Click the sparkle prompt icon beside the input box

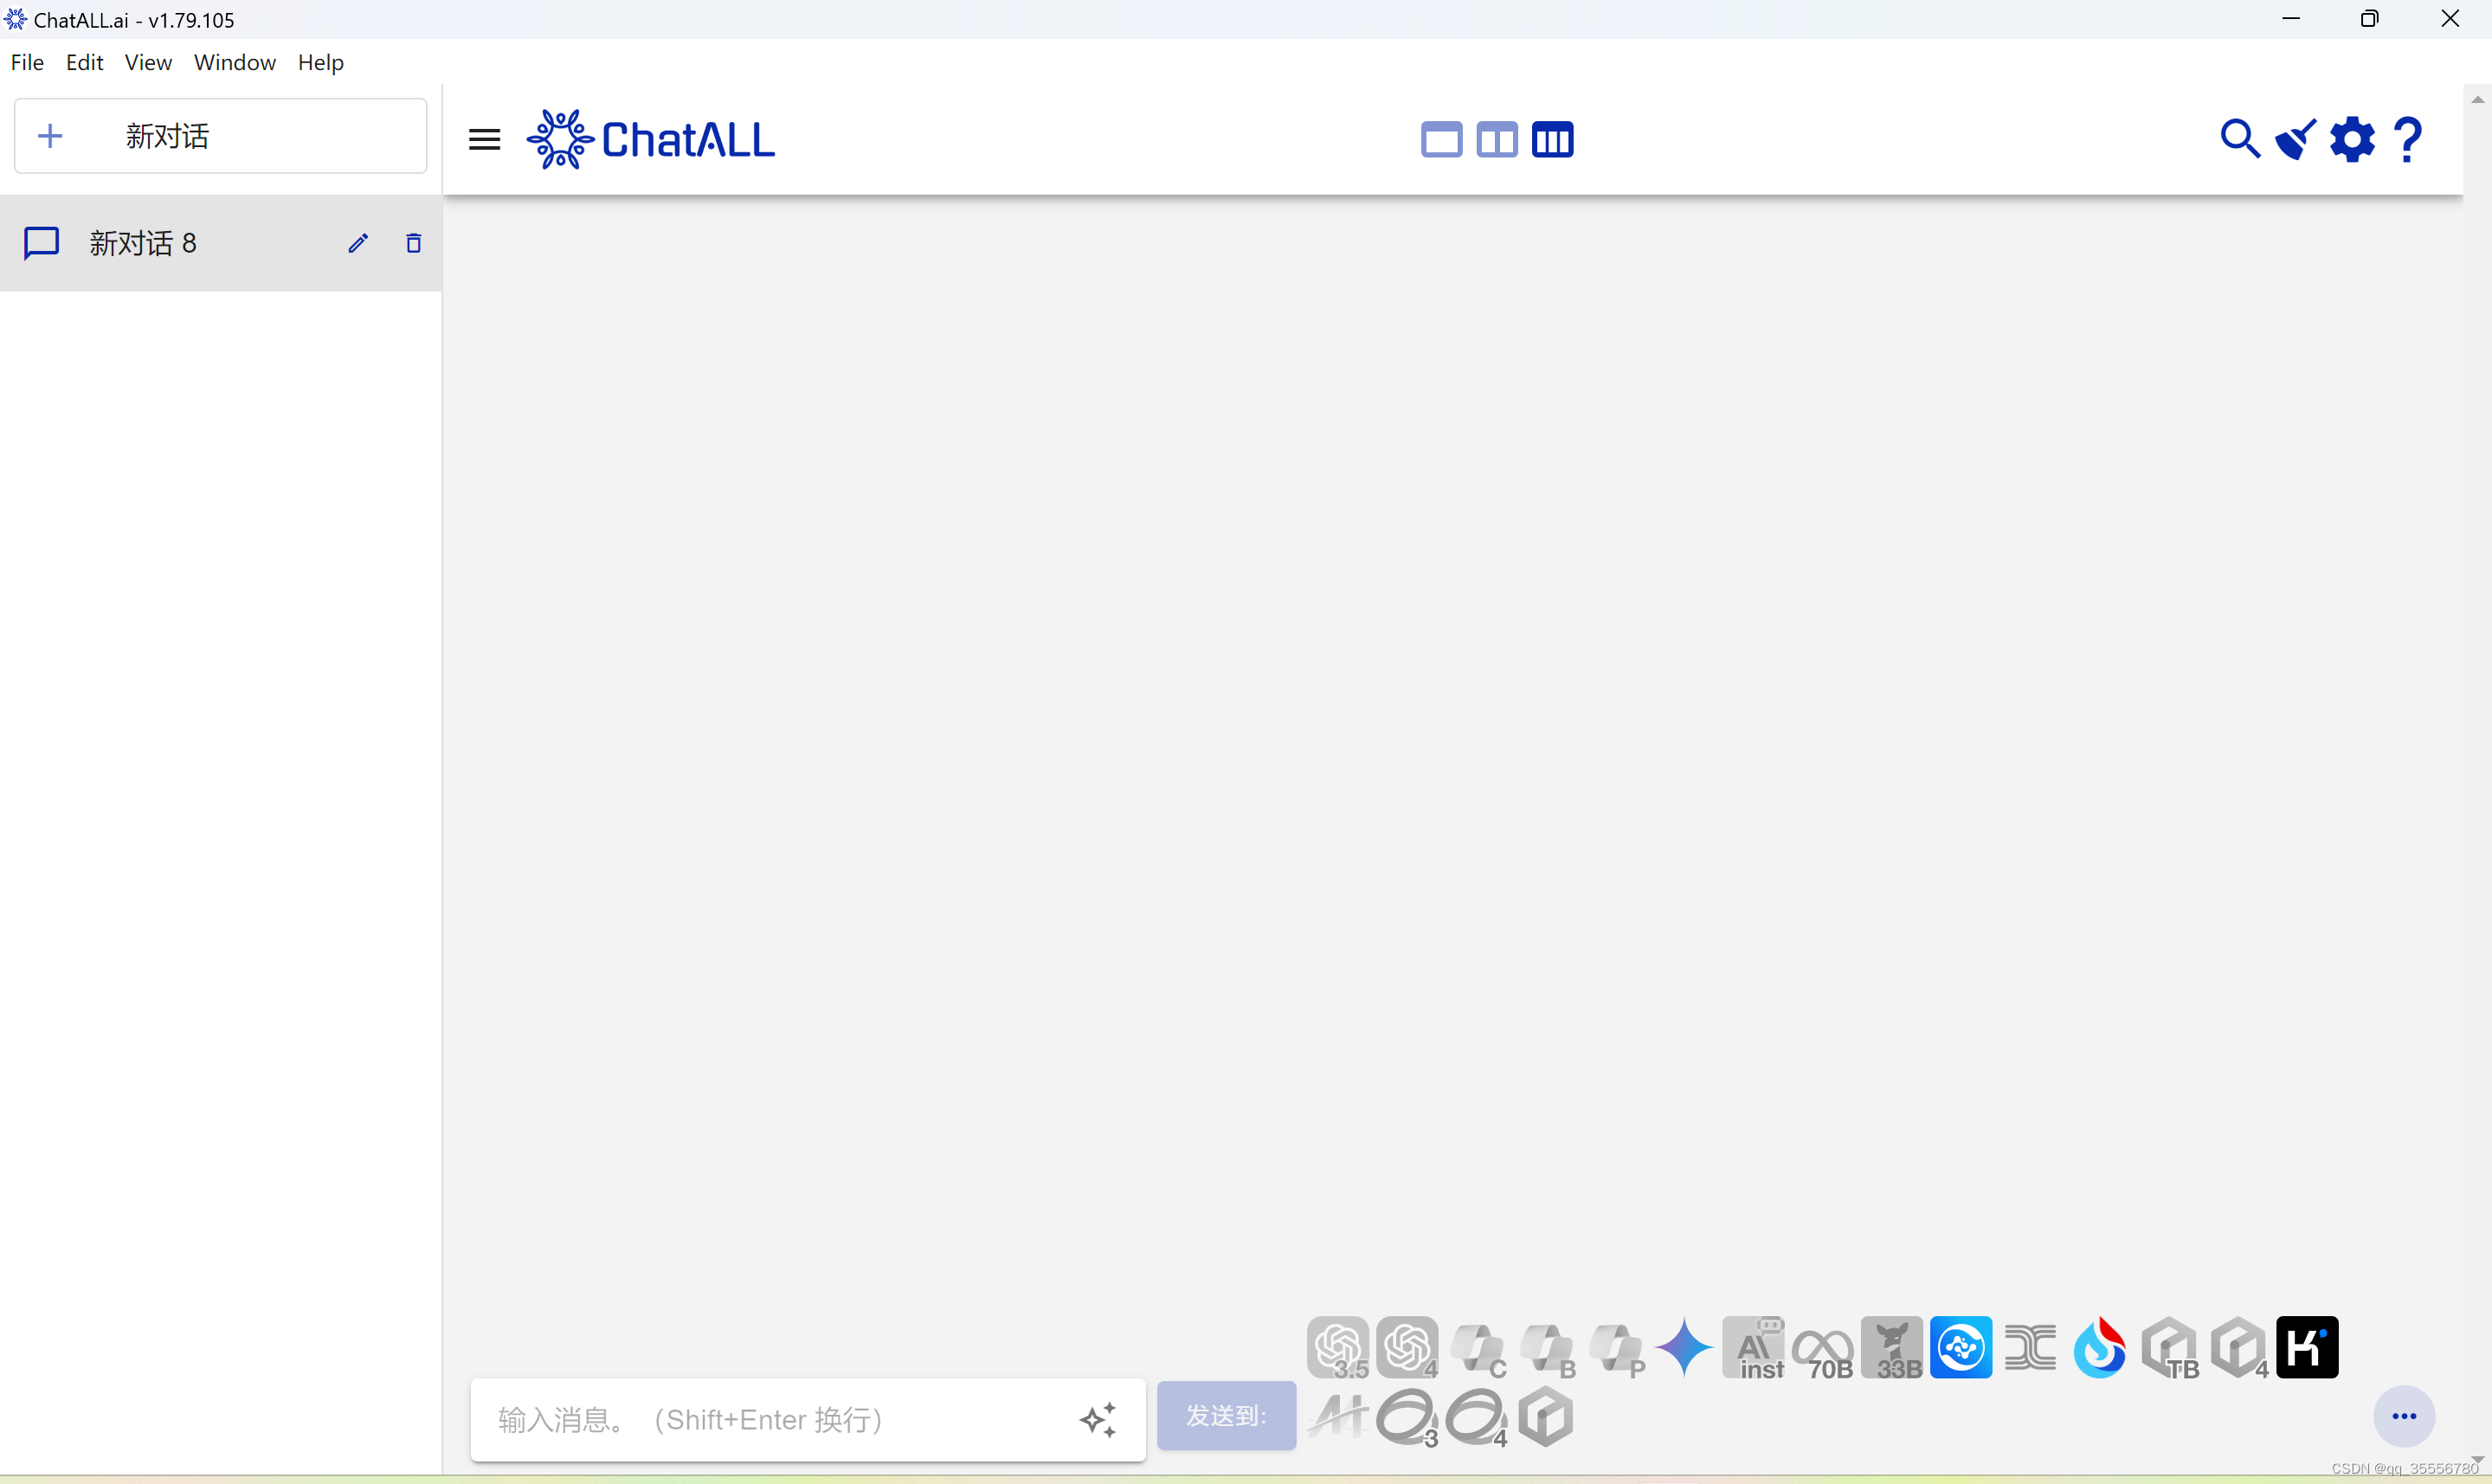(1097, 1420)
